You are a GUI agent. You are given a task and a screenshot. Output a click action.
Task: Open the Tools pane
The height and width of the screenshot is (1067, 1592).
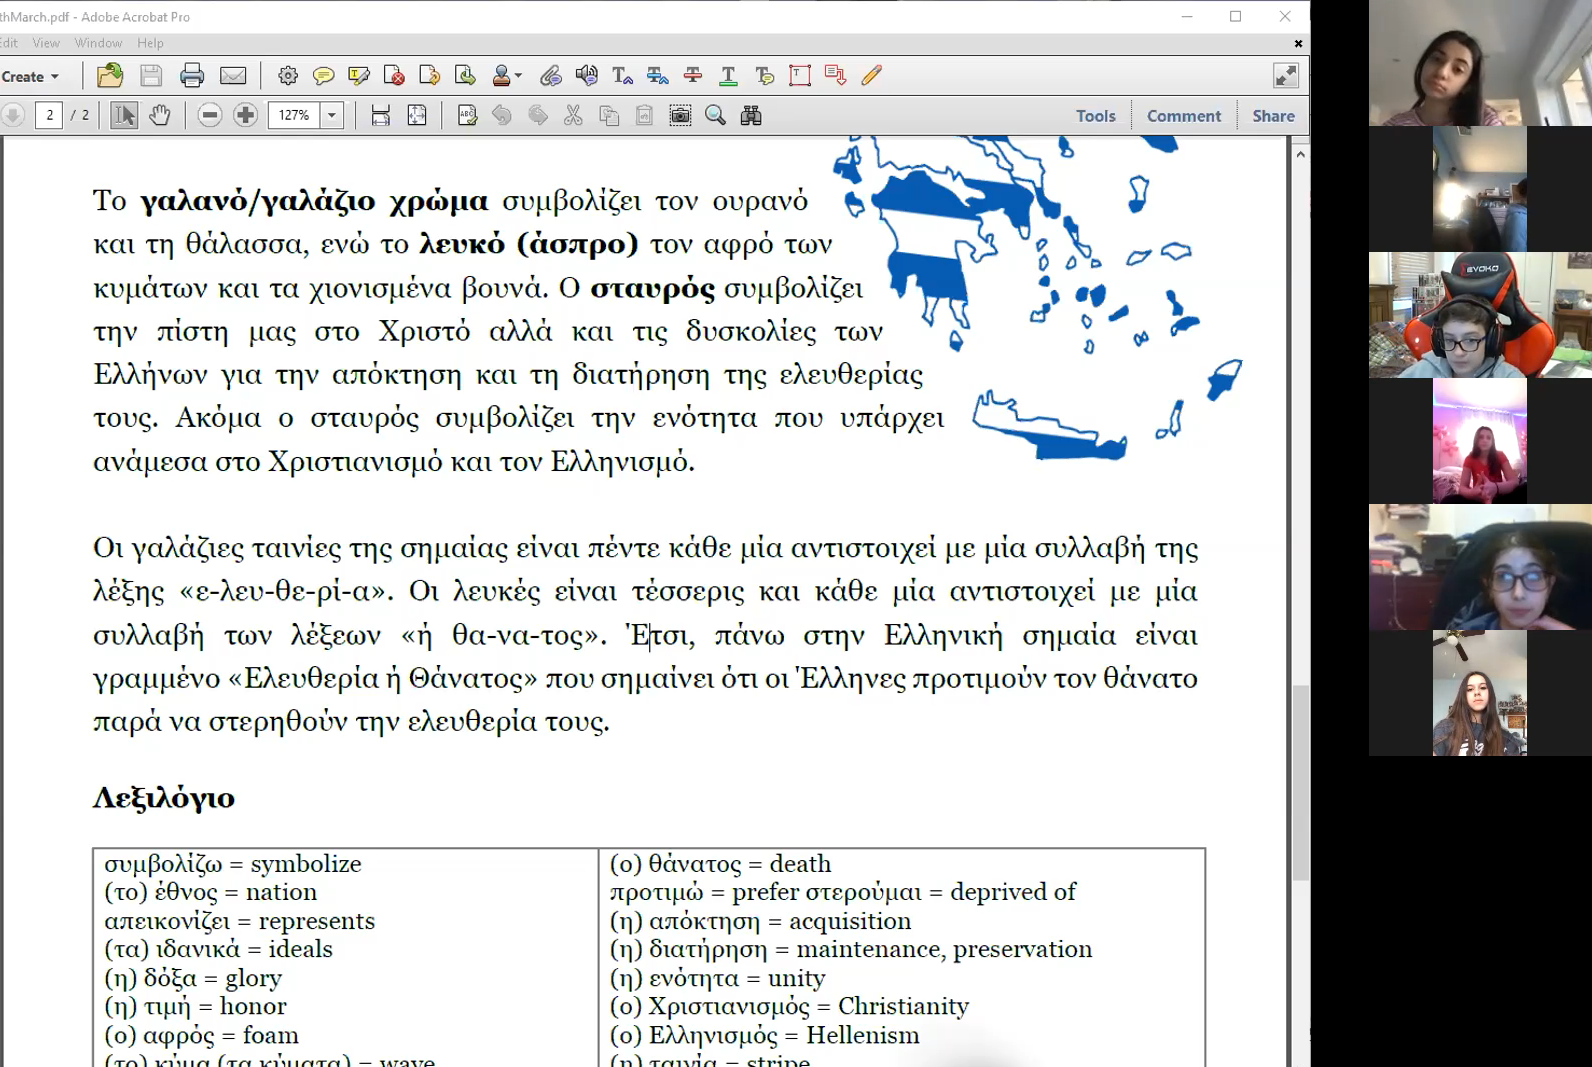(1095, 116)
